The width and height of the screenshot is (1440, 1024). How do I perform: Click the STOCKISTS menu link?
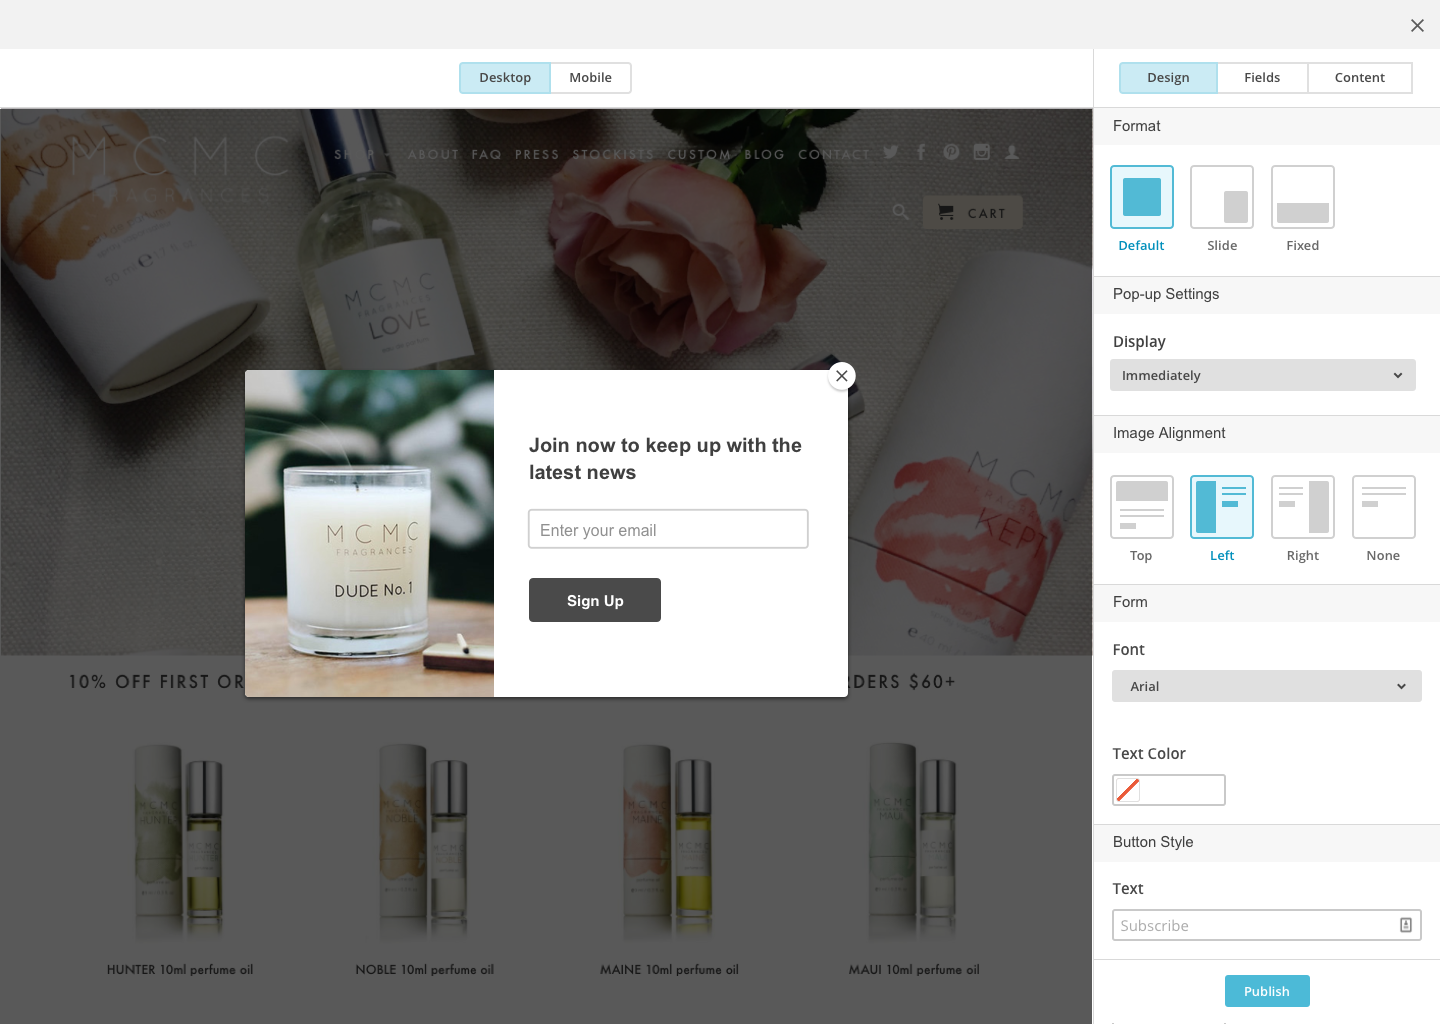click(x=613, y=154)
